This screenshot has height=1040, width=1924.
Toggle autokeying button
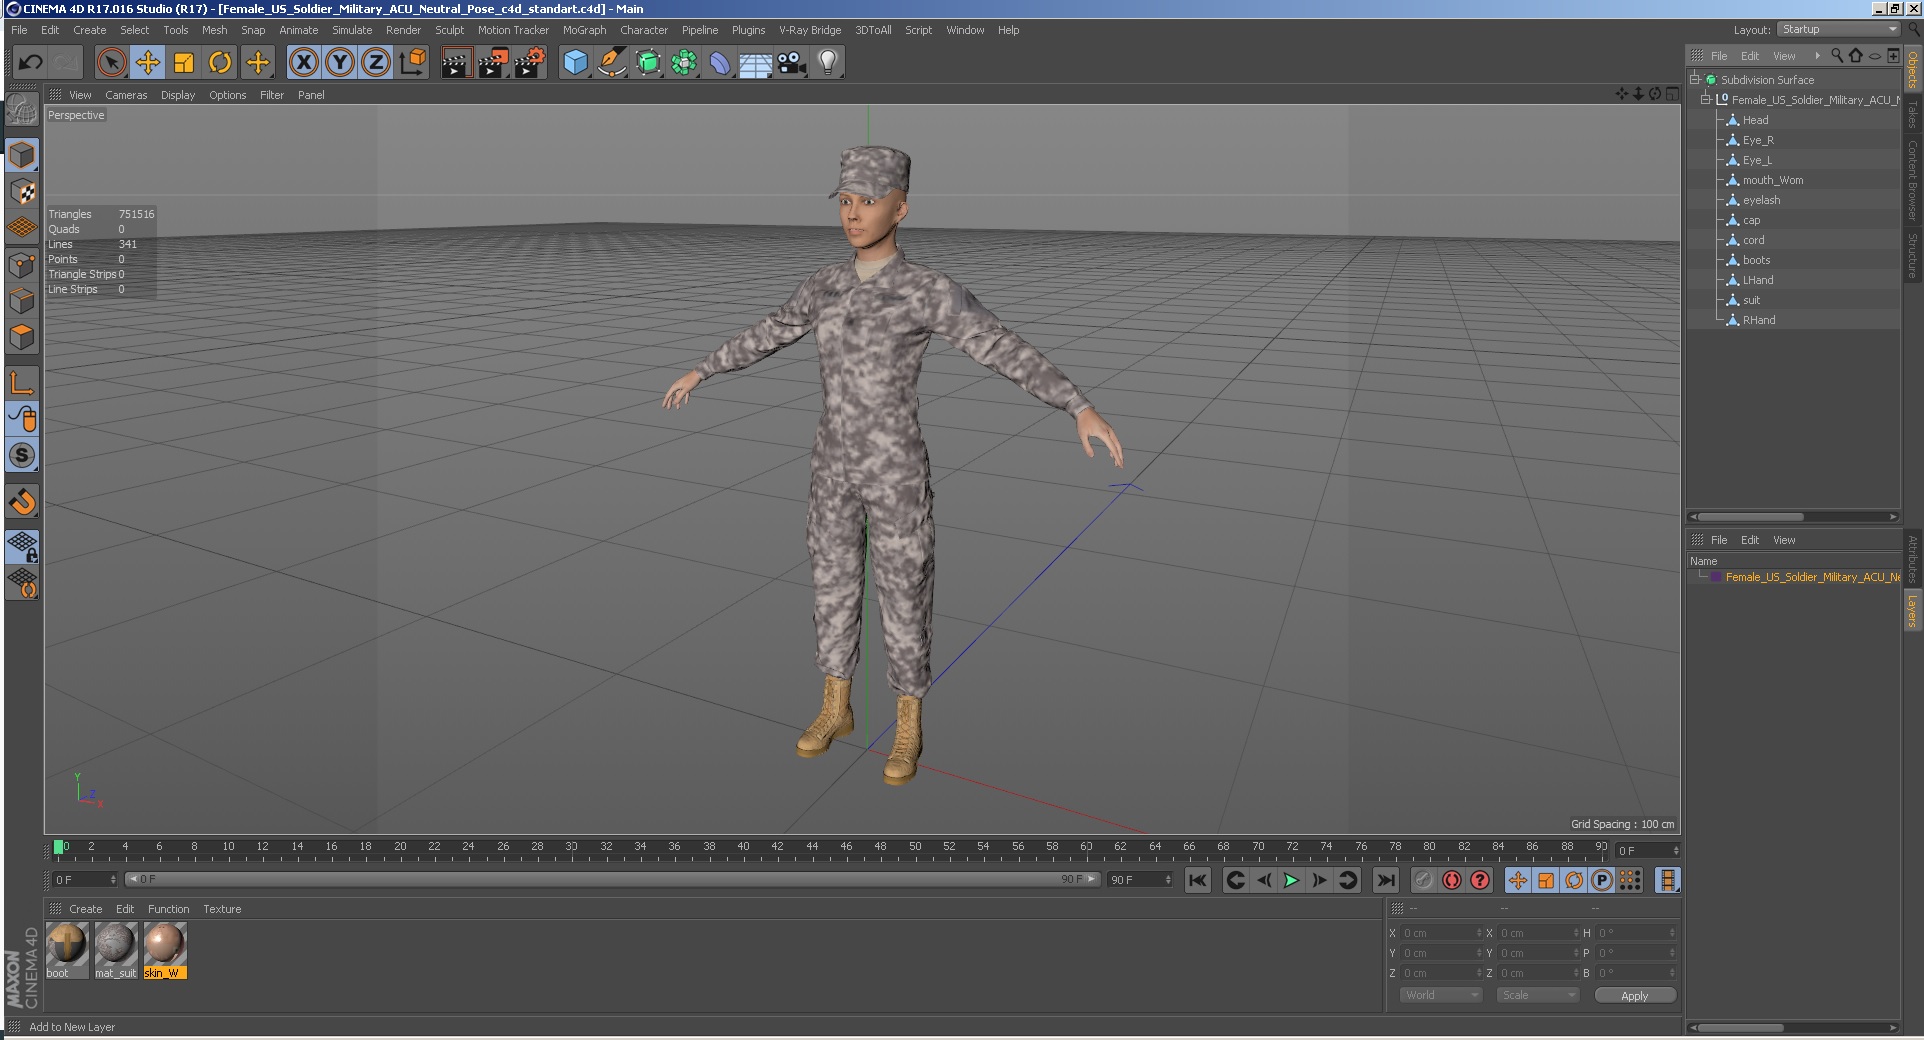pos(1452,880)
